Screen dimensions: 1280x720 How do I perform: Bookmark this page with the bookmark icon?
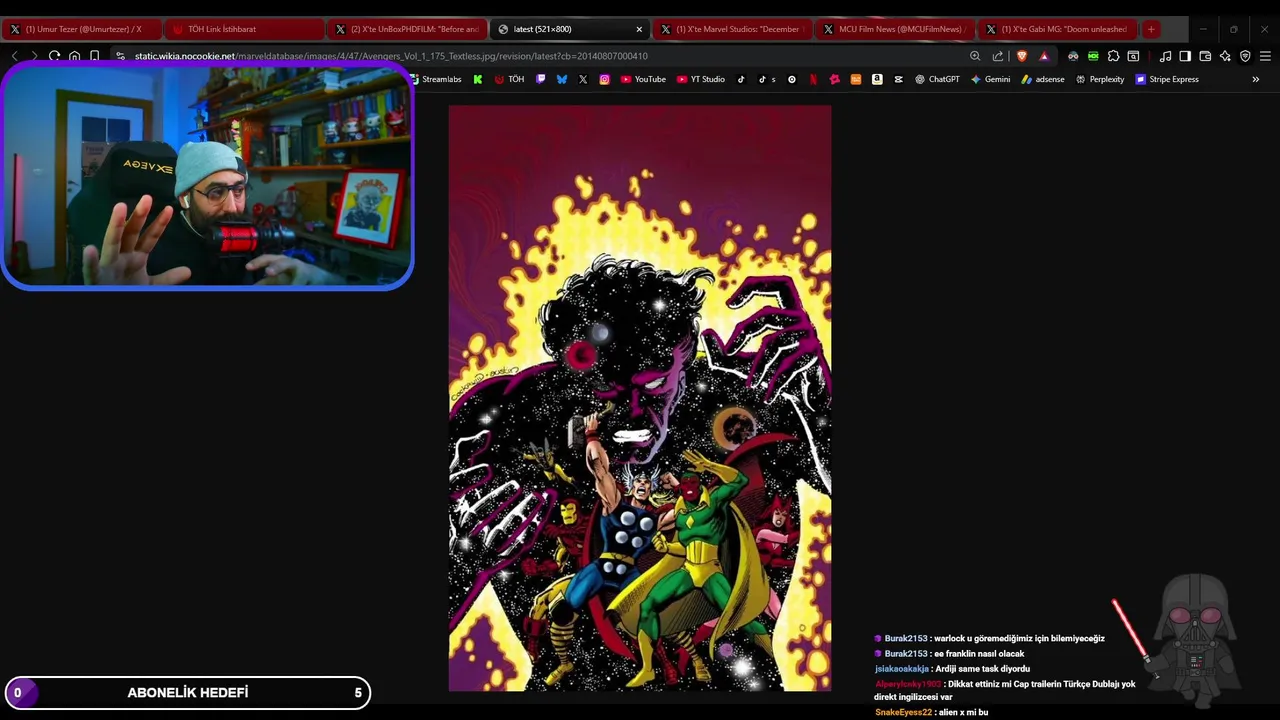click(94, 56)
